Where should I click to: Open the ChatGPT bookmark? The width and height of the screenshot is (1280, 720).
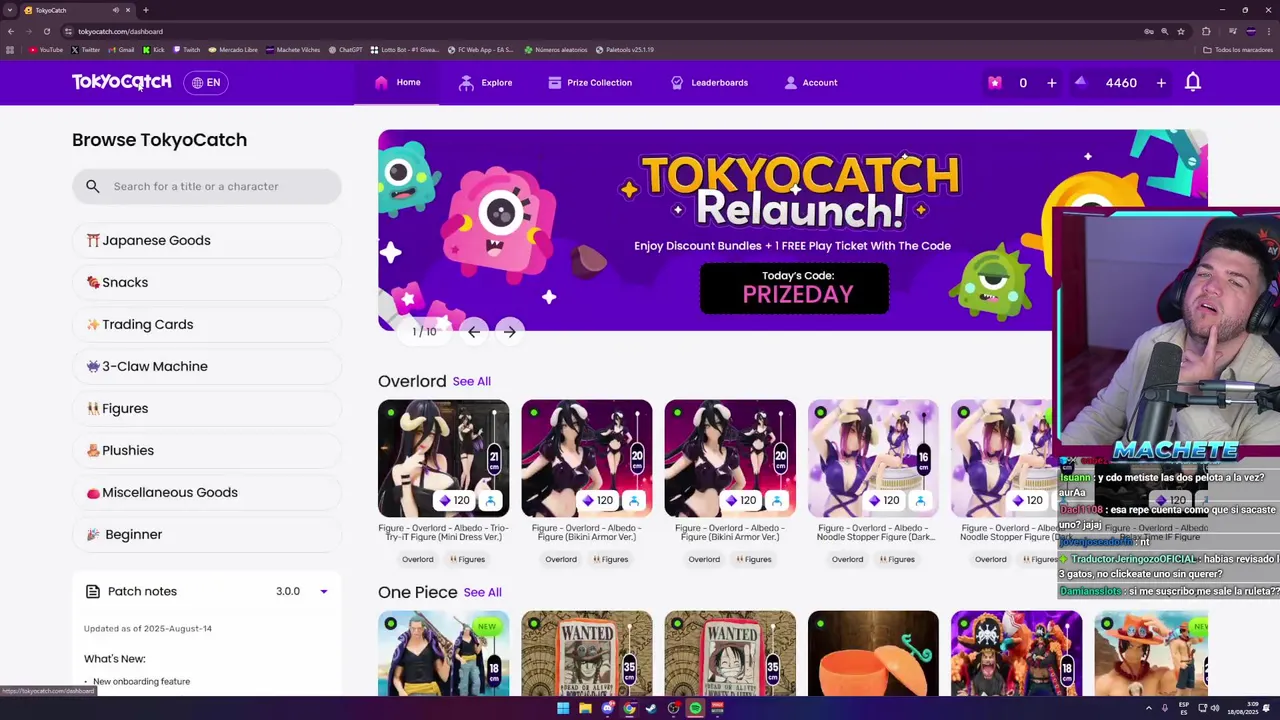coord(345,49)
